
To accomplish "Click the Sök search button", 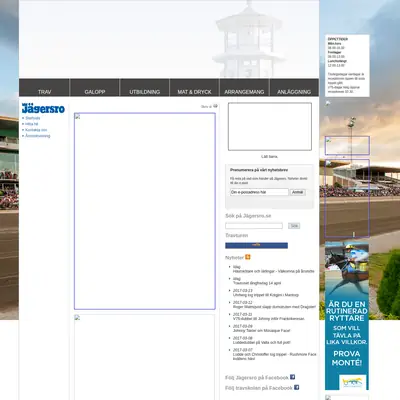I will (x=294, y=226).
